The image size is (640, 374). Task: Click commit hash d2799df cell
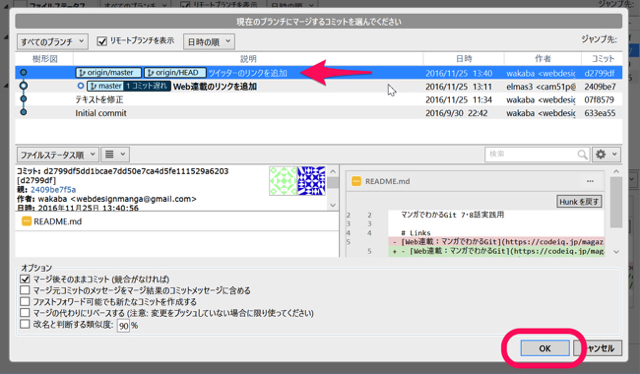(599, 73)
